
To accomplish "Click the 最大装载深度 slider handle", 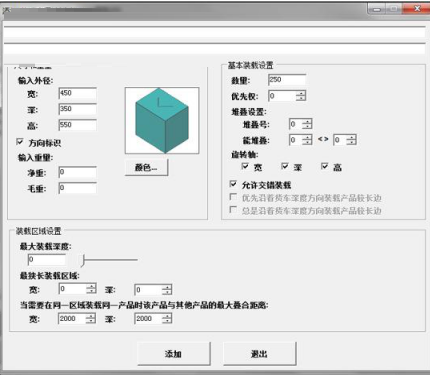I will click(83, 260).
